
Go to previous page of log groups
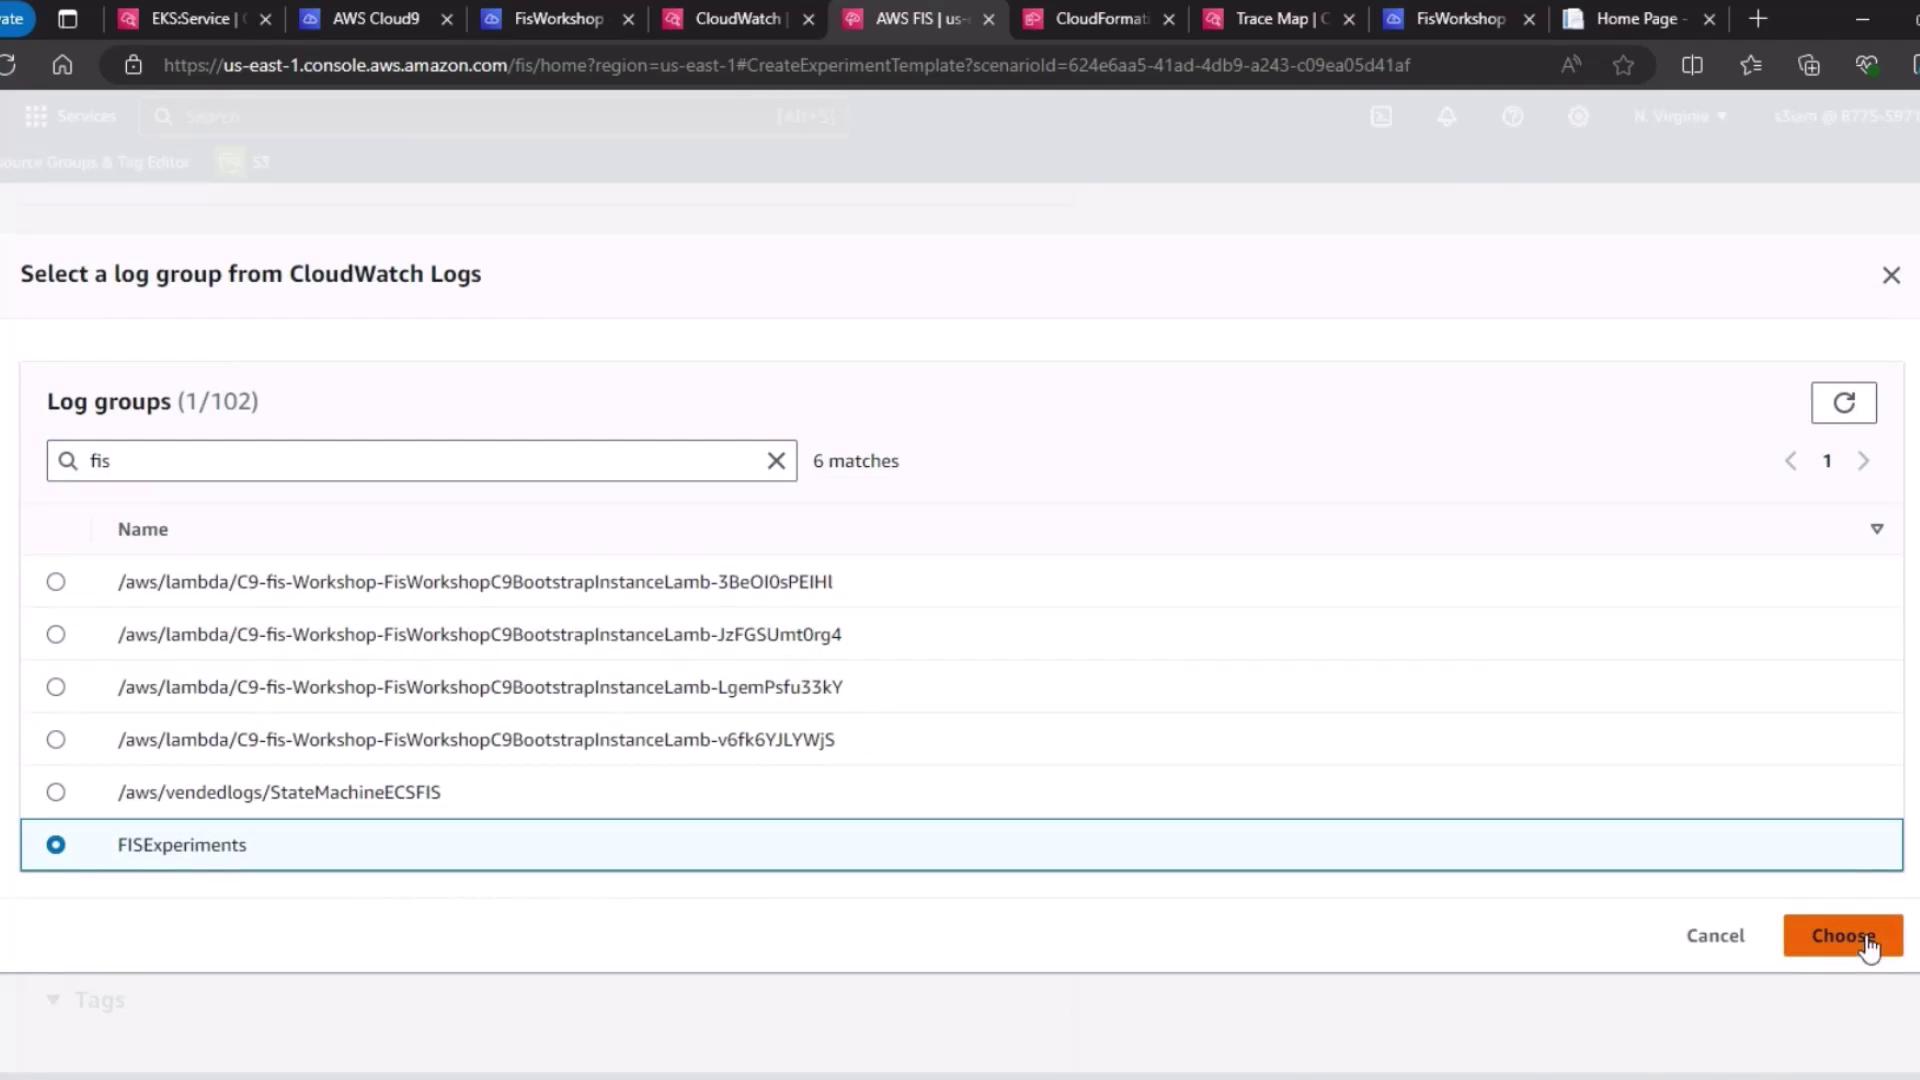tap(1790, 461)
